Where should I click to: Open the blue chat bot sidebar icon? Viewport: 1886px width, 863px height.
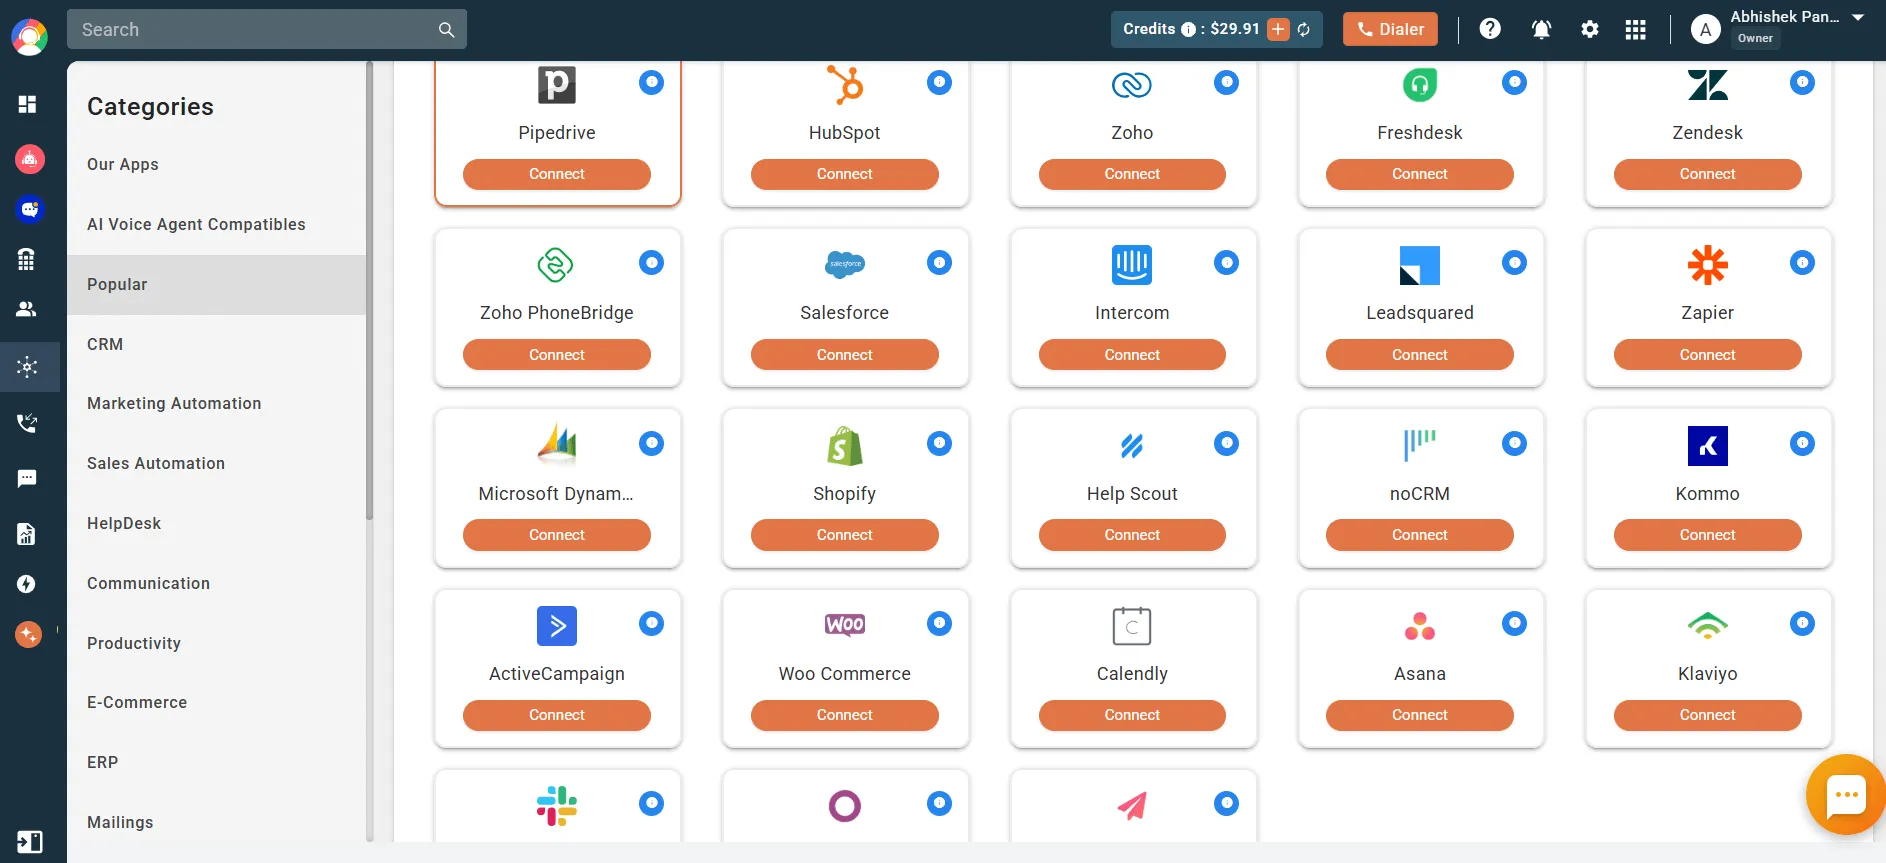tap(29, 209)
